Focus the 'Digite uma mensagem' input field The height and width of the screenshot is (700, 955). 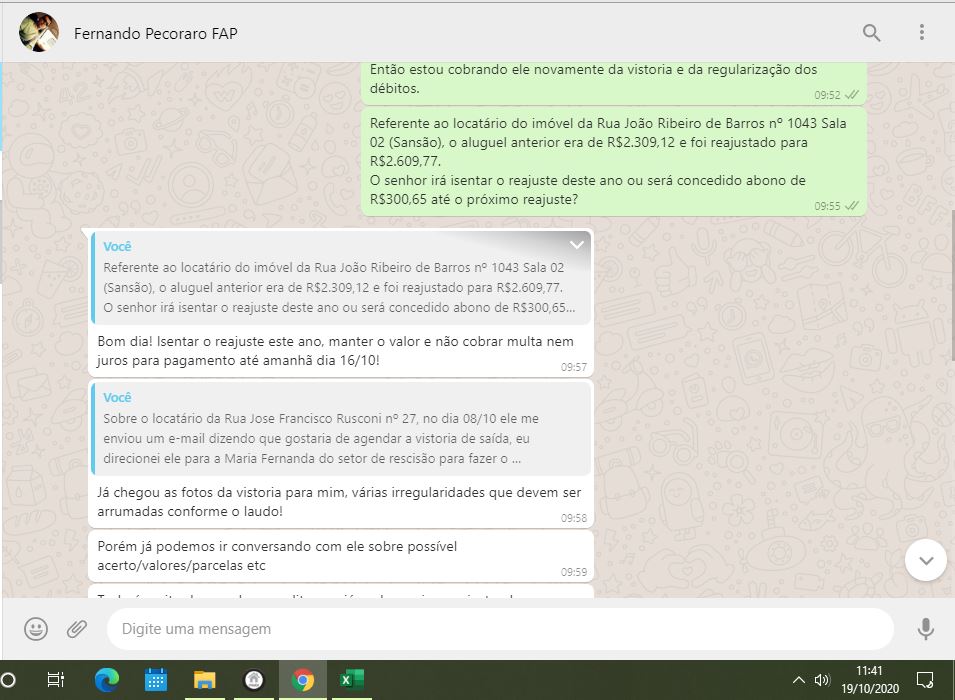coord(500,629)
